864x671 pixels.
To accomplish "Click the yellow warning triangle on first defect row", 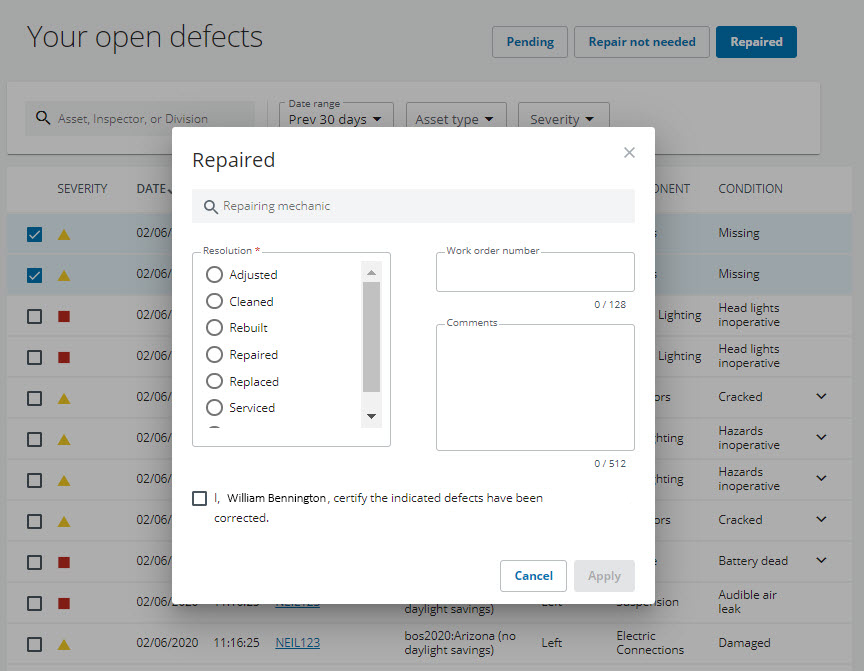I will (x=62, y=233).
